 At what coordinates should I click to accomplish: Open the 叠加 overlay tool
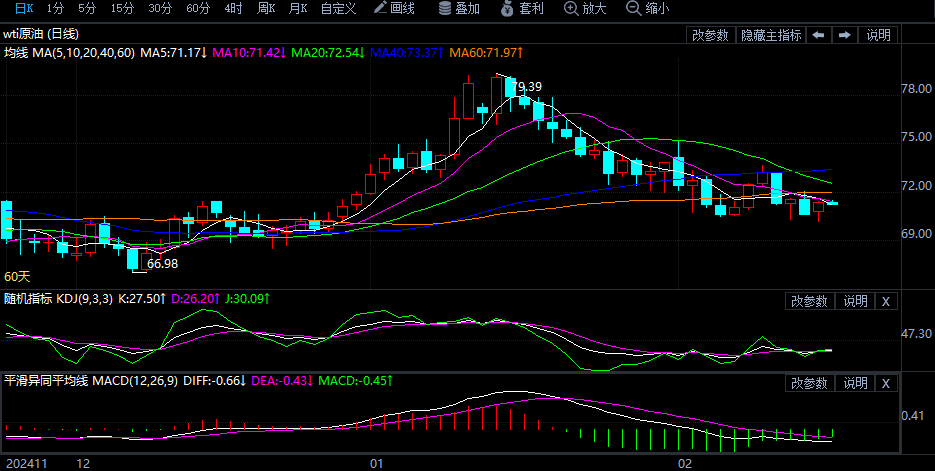pos(458,9)
